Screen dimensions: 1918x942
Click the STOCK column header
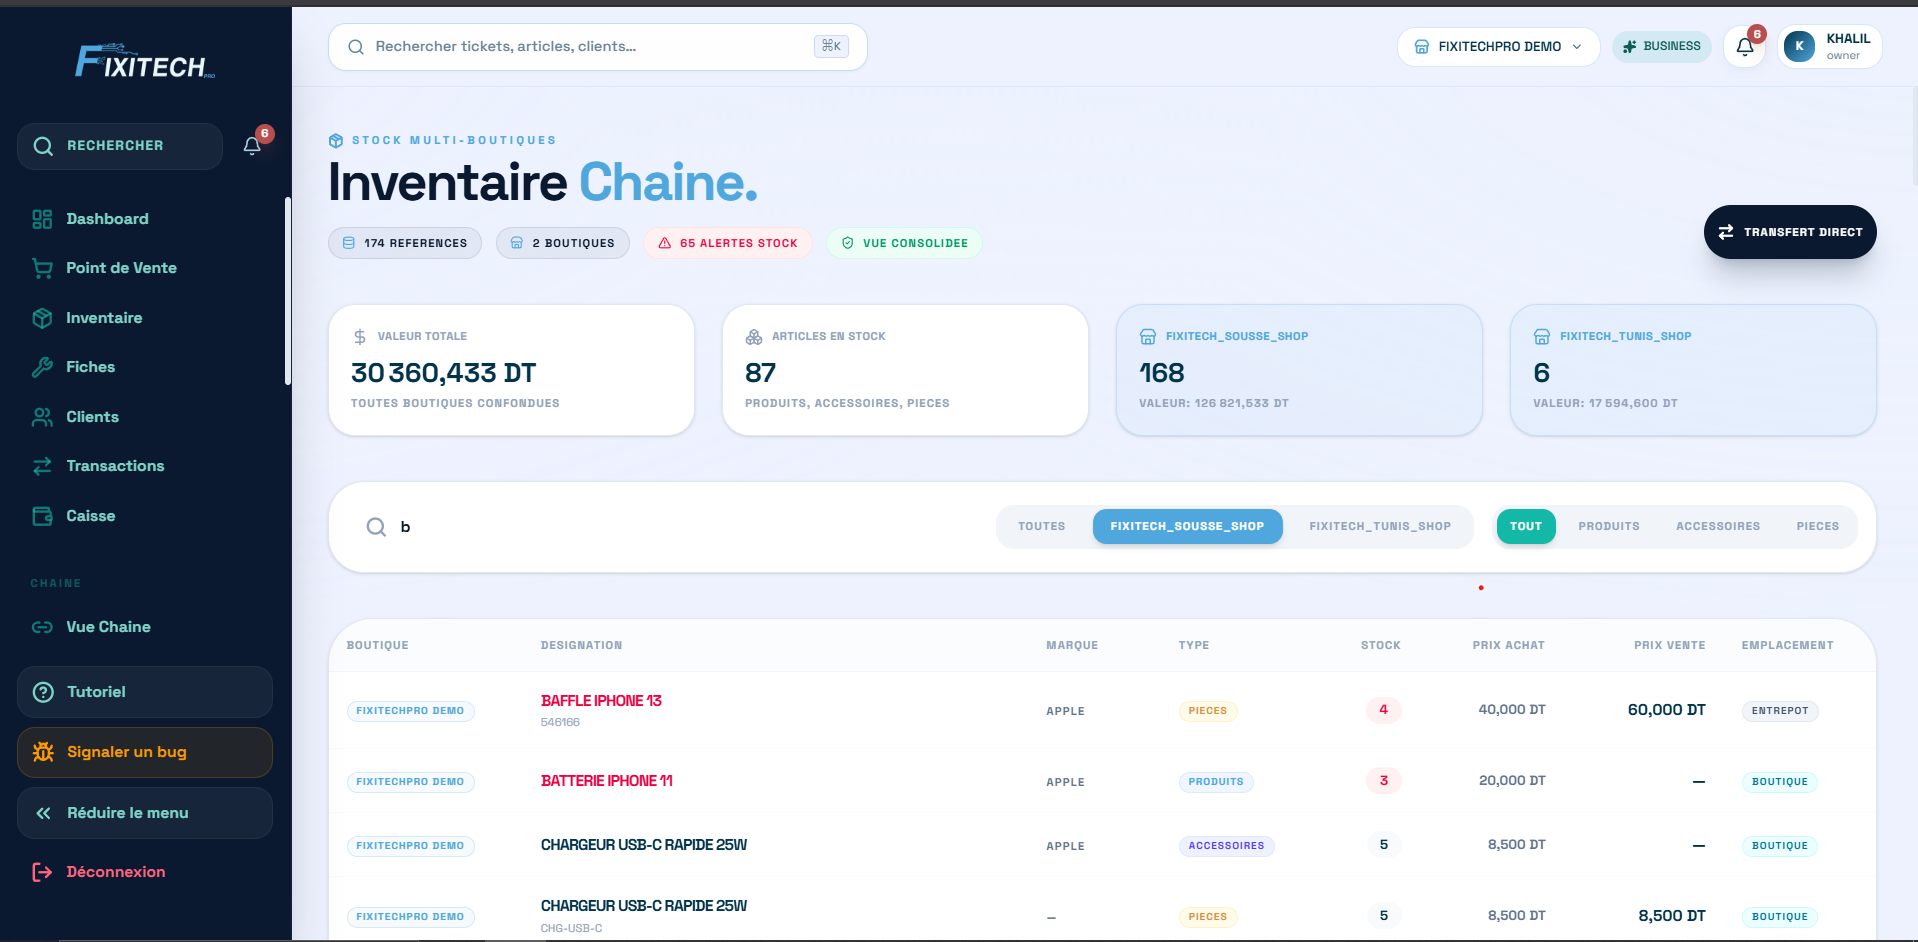pos(1381,646)
